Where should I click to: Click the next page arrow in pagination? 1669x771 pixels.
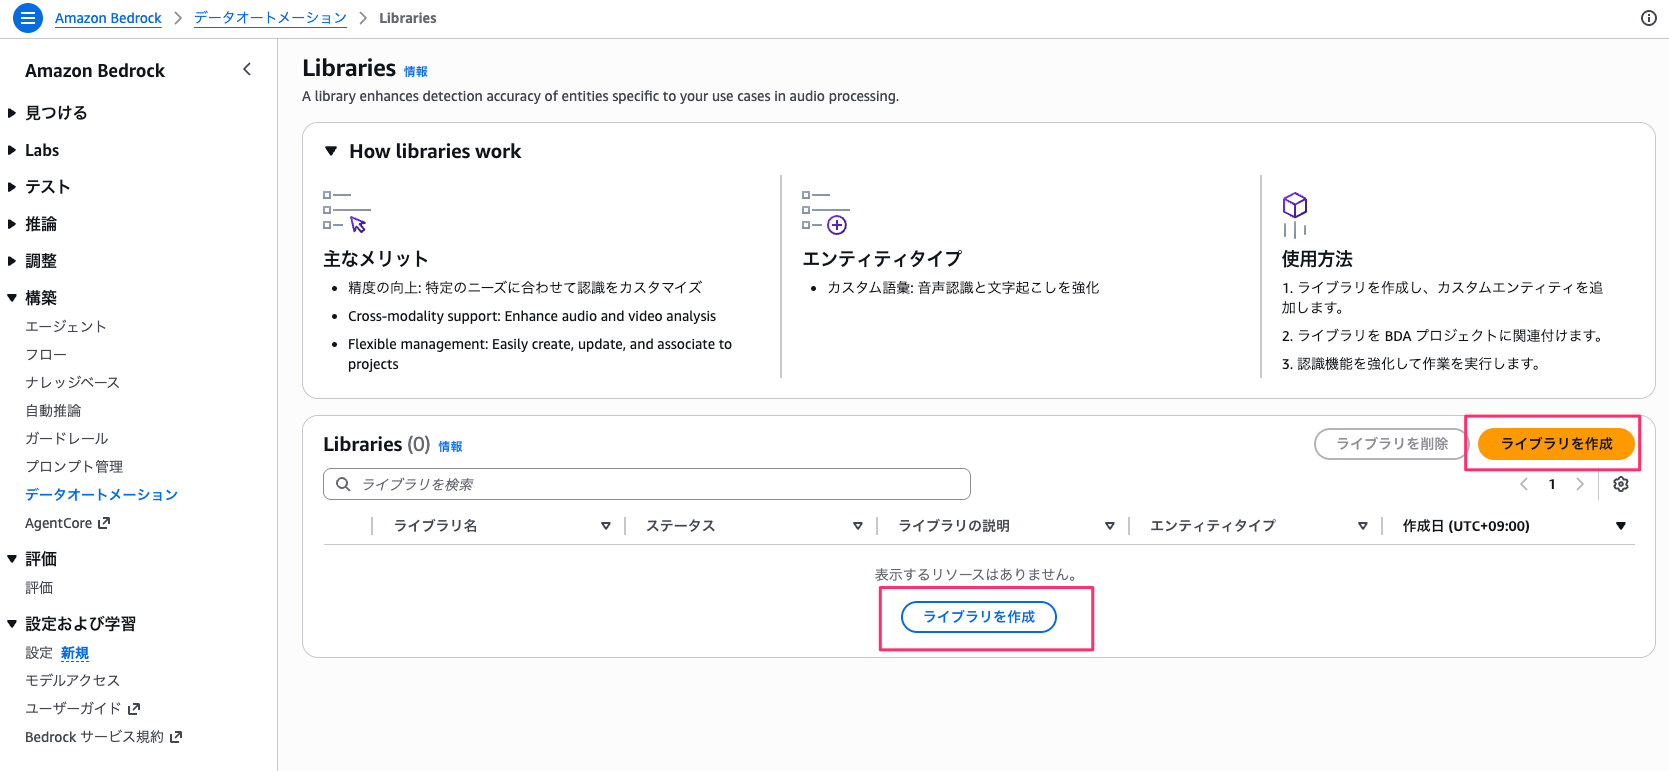click(1580, 484)
